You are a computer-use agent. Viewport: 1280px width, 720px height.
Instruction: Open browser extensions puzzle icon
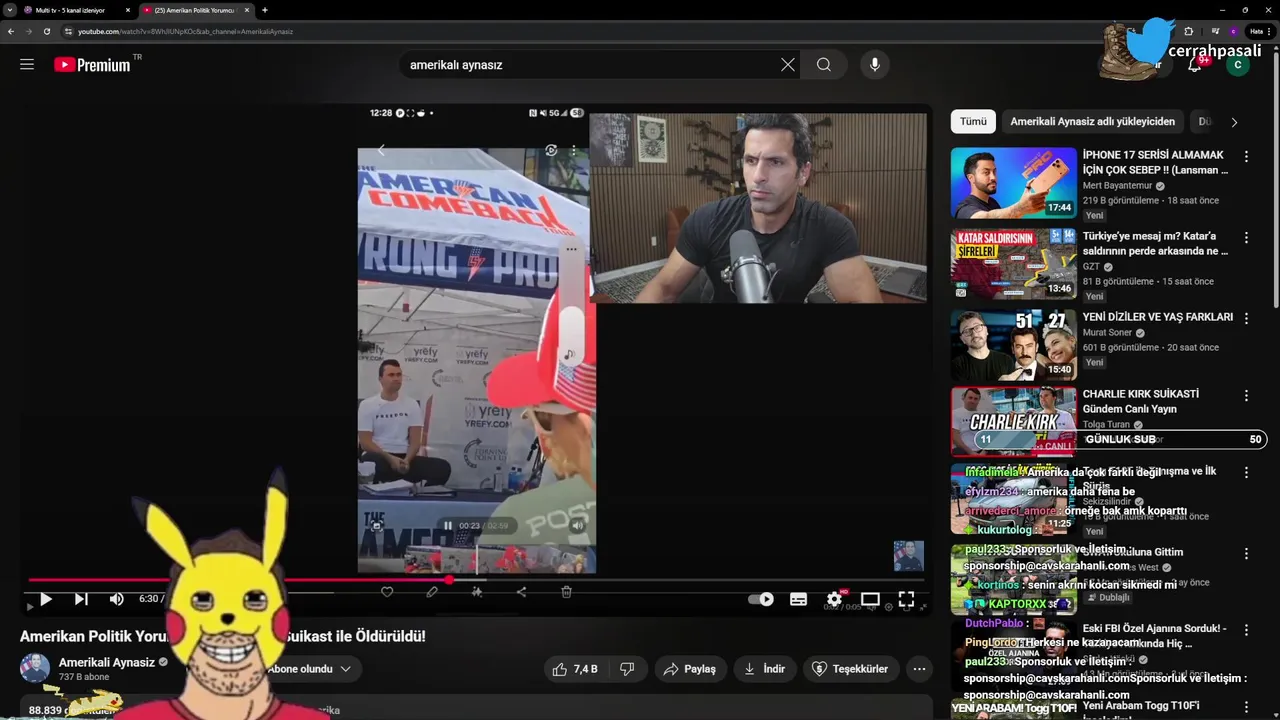1188,31
